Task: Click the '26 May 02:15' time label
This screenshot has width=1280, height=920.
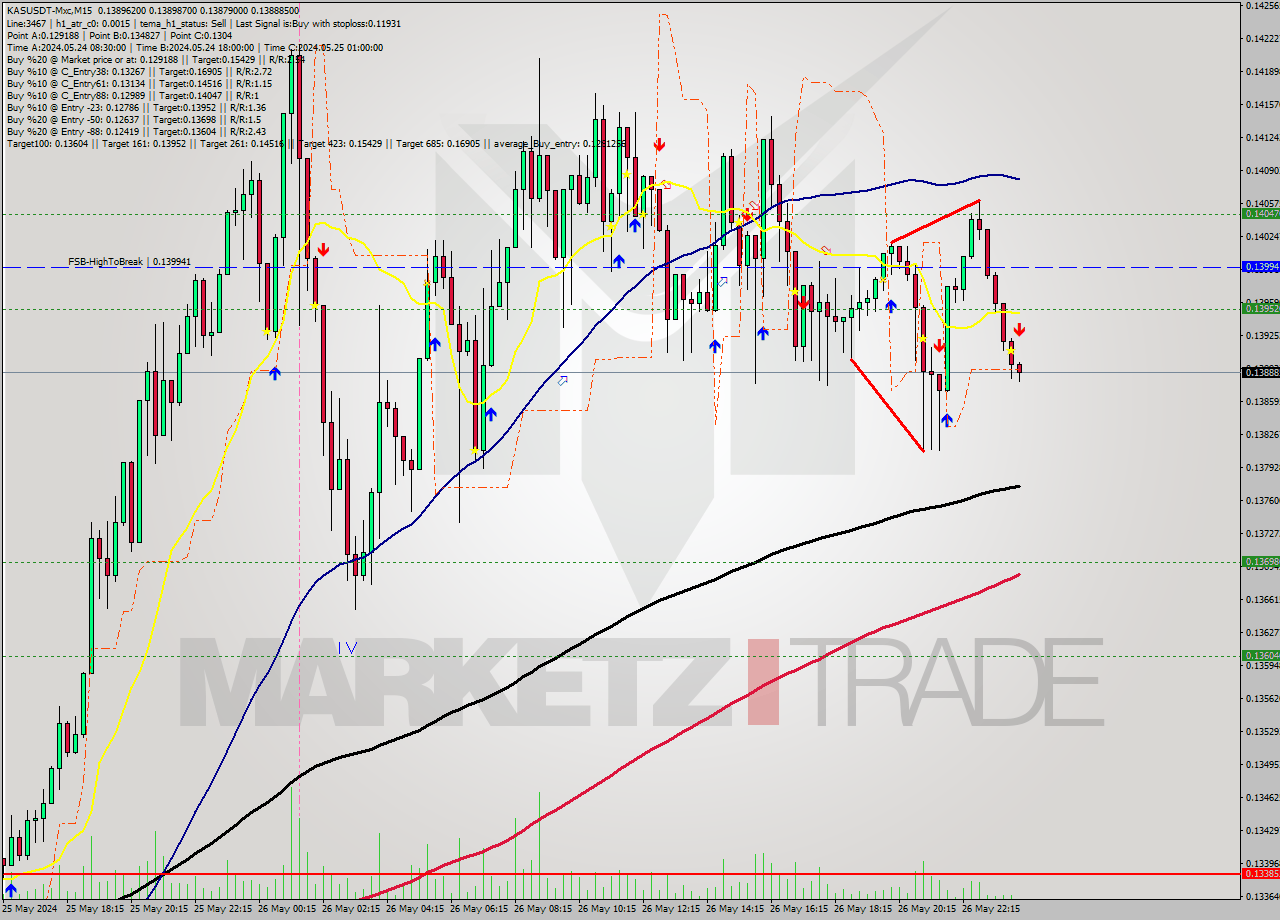Action: 350,910
